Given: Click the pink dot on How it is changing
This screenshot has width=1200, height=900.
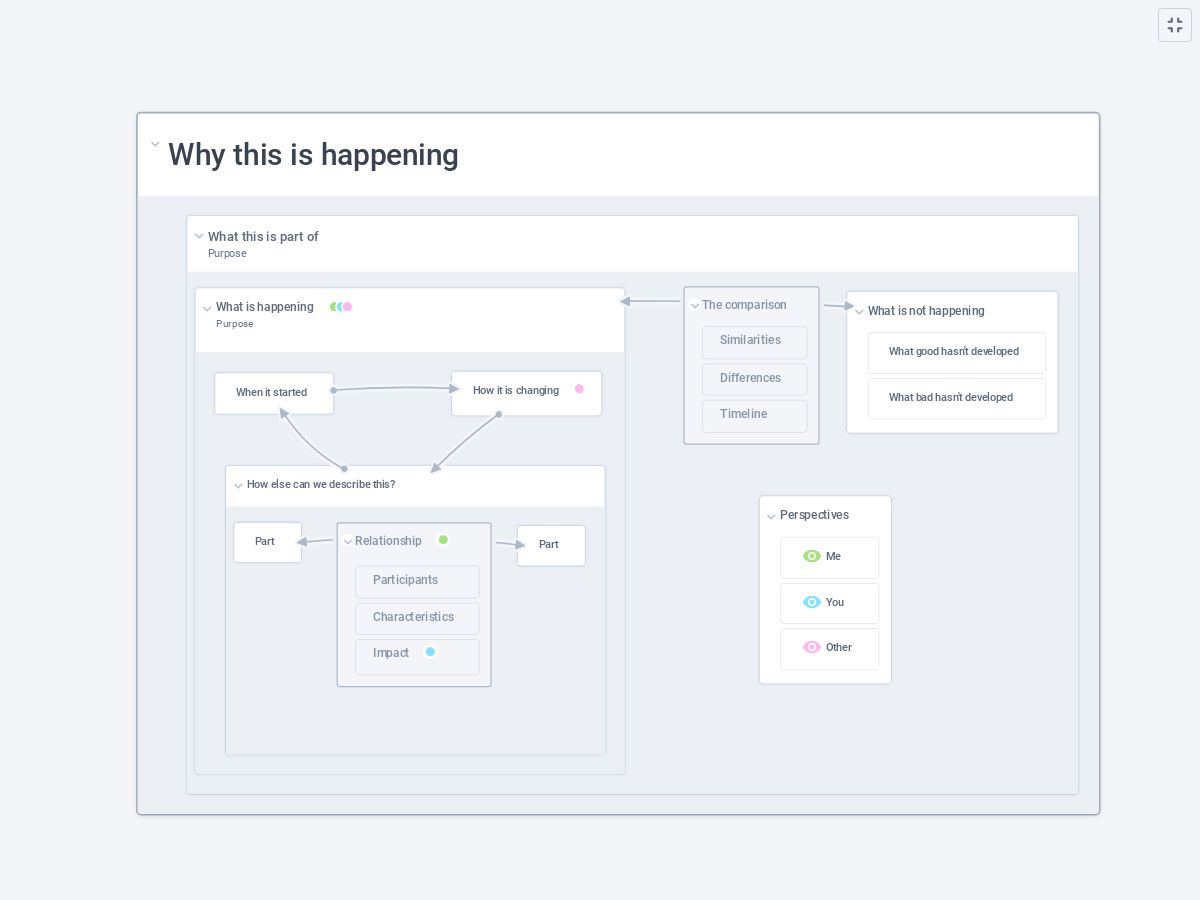Looking at the screenshot, I should pyautogui.click(x=579, y=389).
